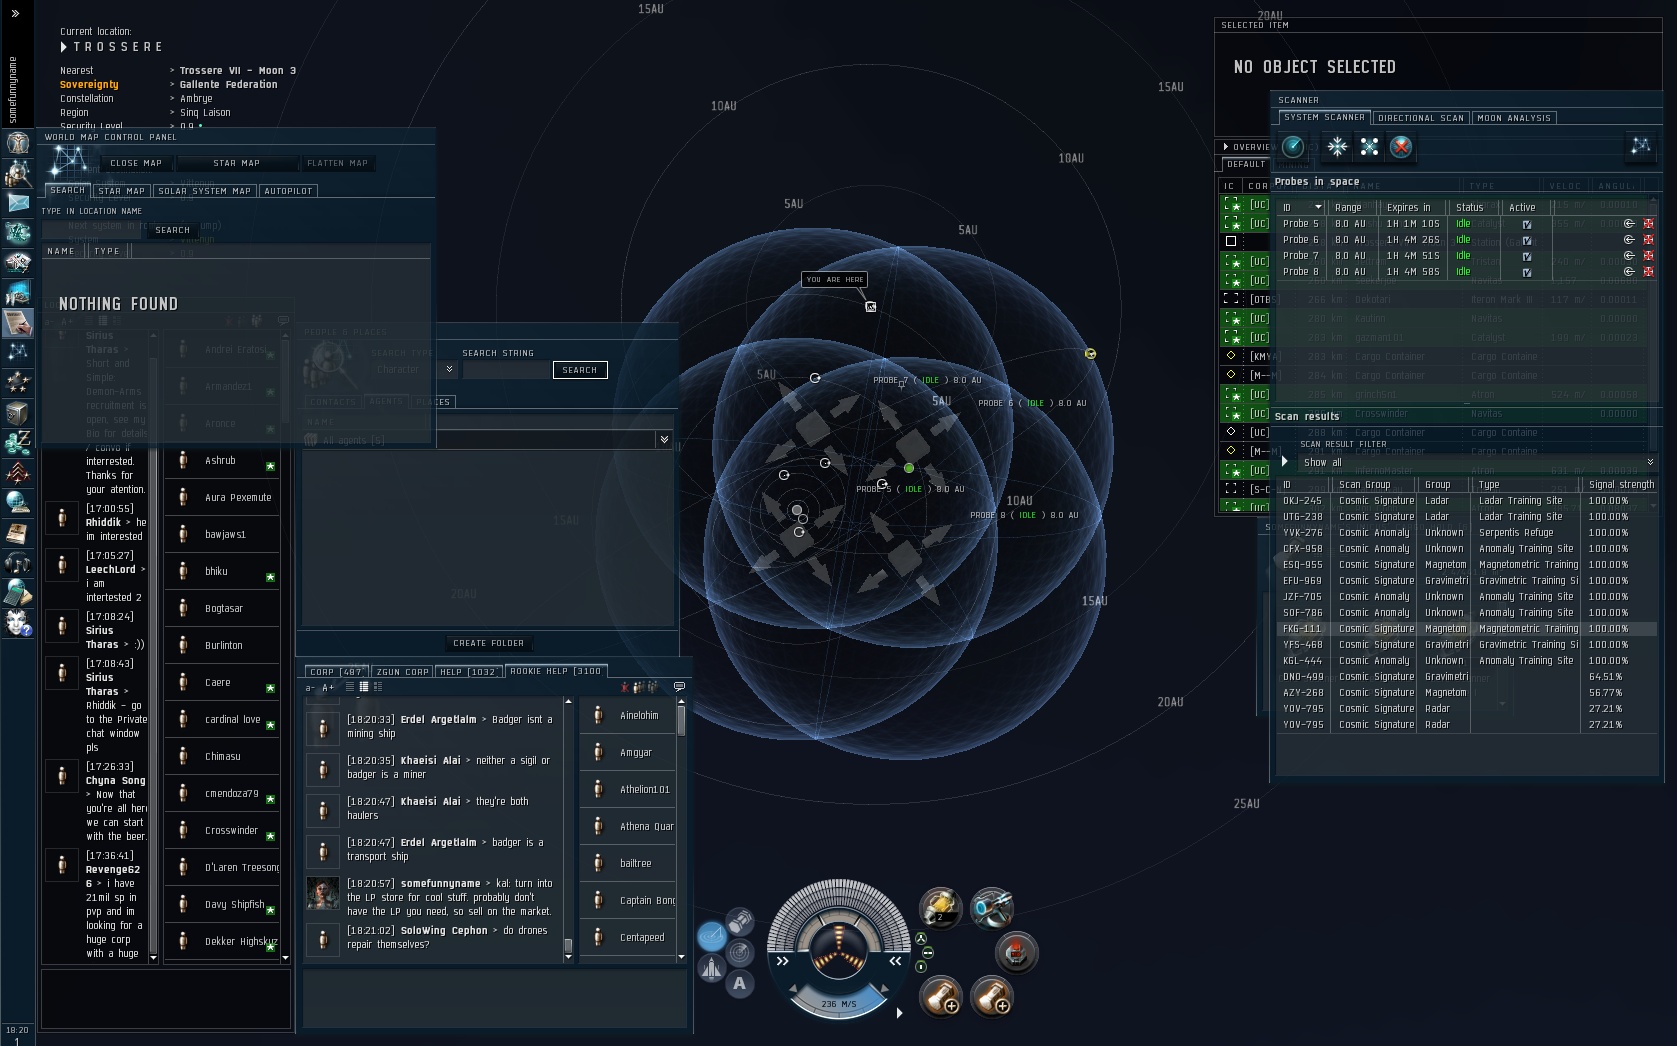Open the Assets cube sidebar icon

pos(18,412)
